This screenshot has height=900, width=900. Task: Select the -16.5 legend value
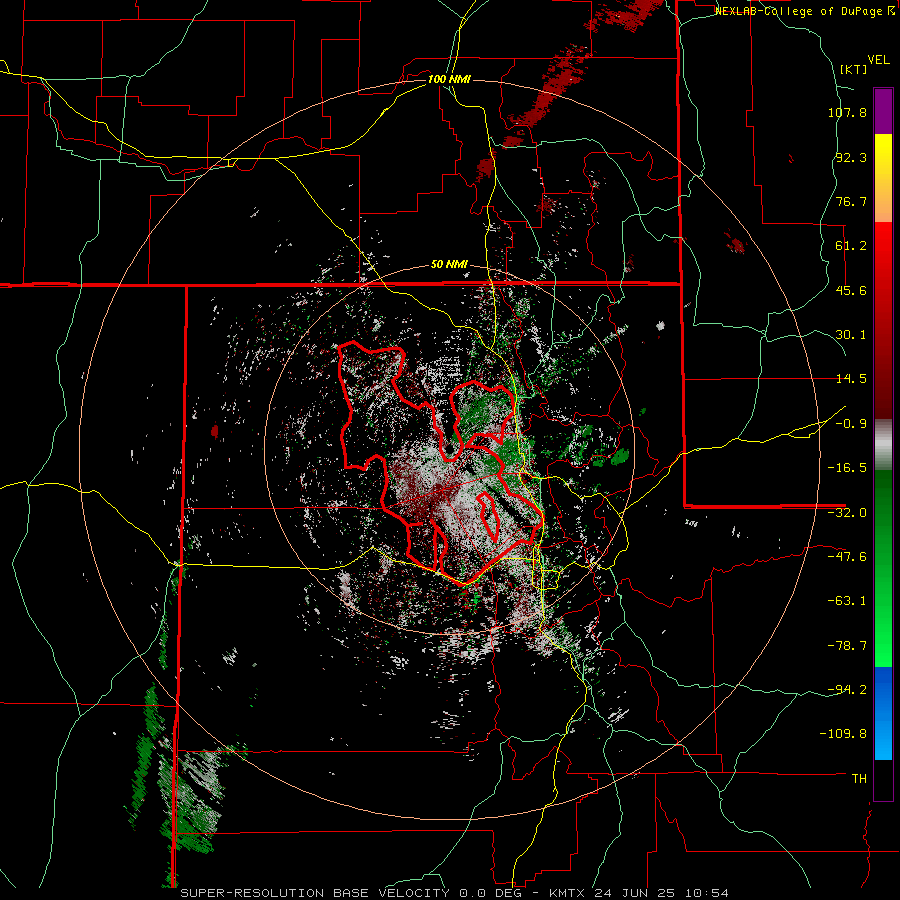[847, 468]
